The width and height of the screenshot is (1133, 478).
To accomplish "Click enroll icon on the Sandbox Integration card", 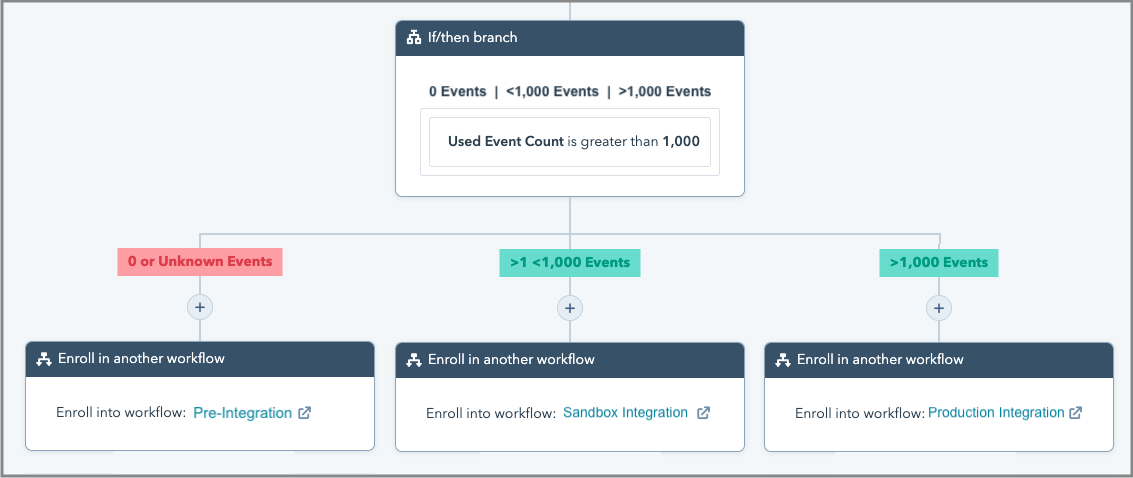I will click(414, 360).
